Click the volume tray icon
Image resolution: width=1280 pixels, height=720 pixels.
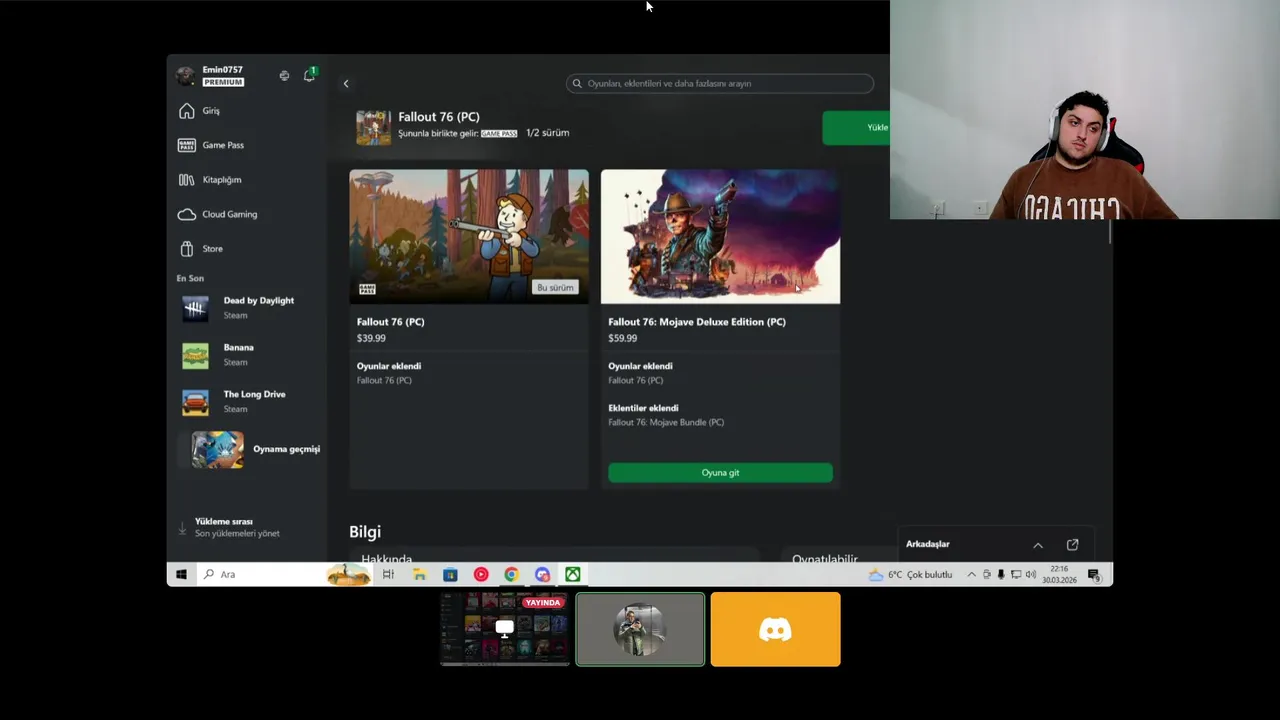[x=1031, y=574]
